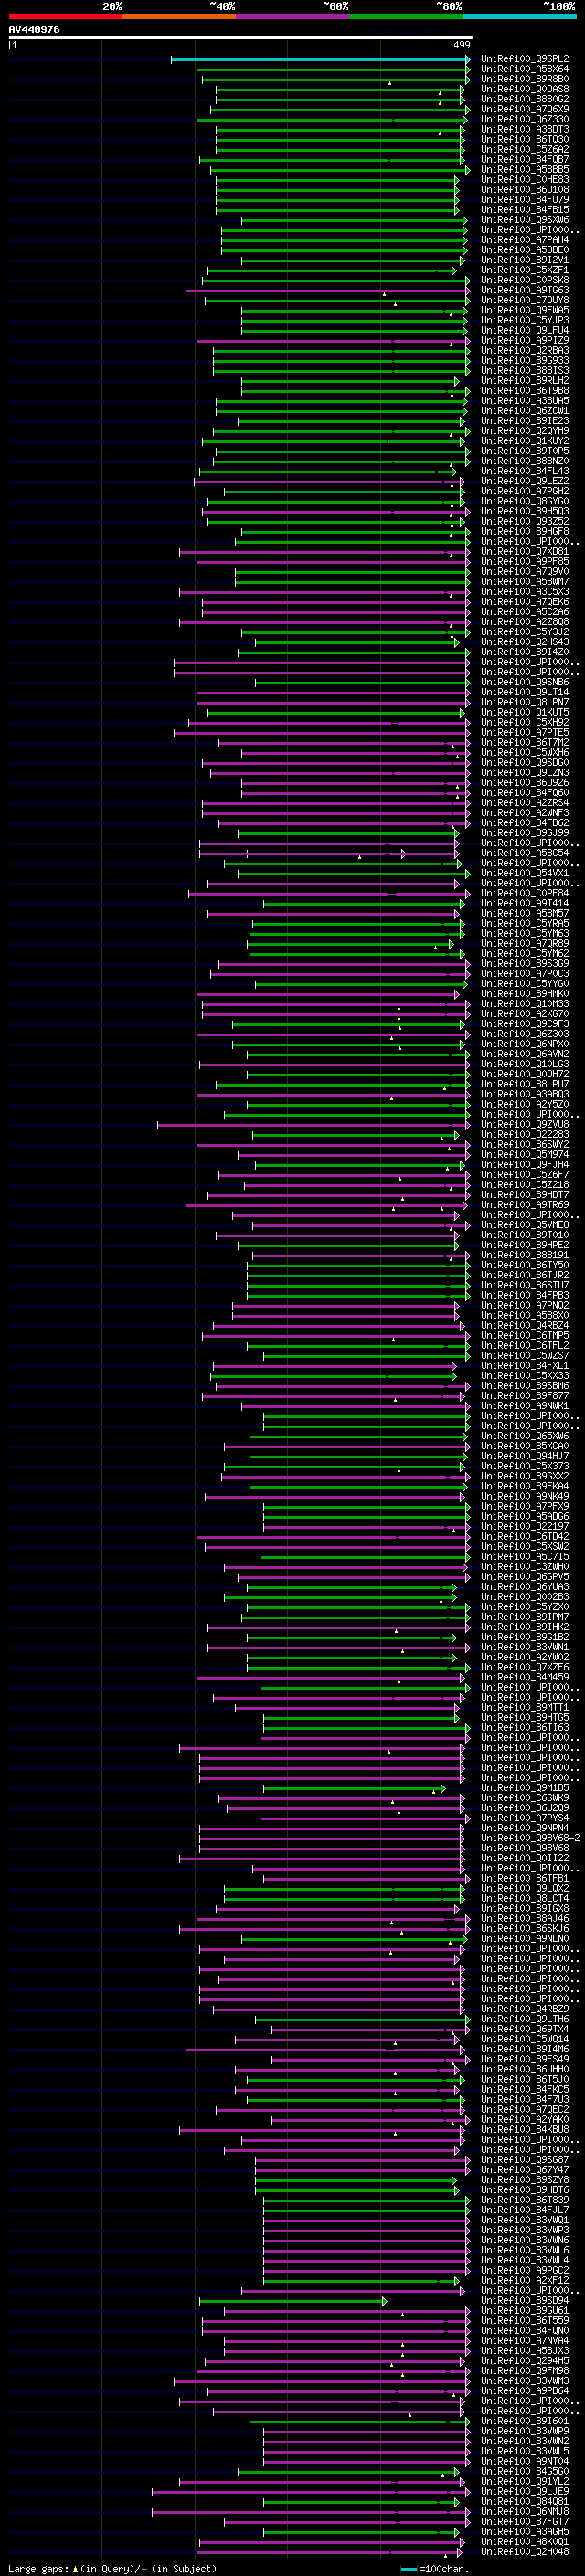Select UniRef100_Q93Z52 hit
Viewport: 585px width, 2576px height.
click(x=524, y=521)
